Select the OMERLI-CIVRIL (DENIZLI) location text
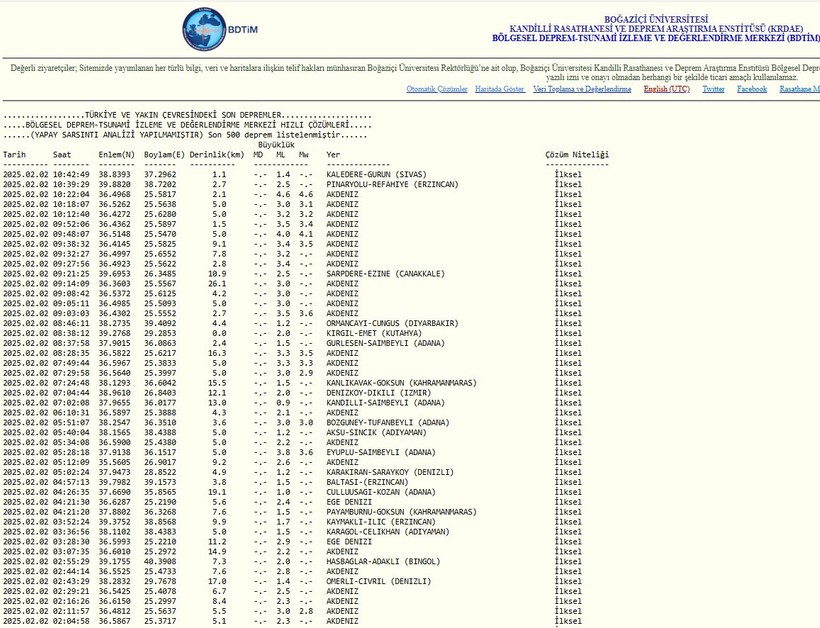820x628 pixels. tap(379, 582)
